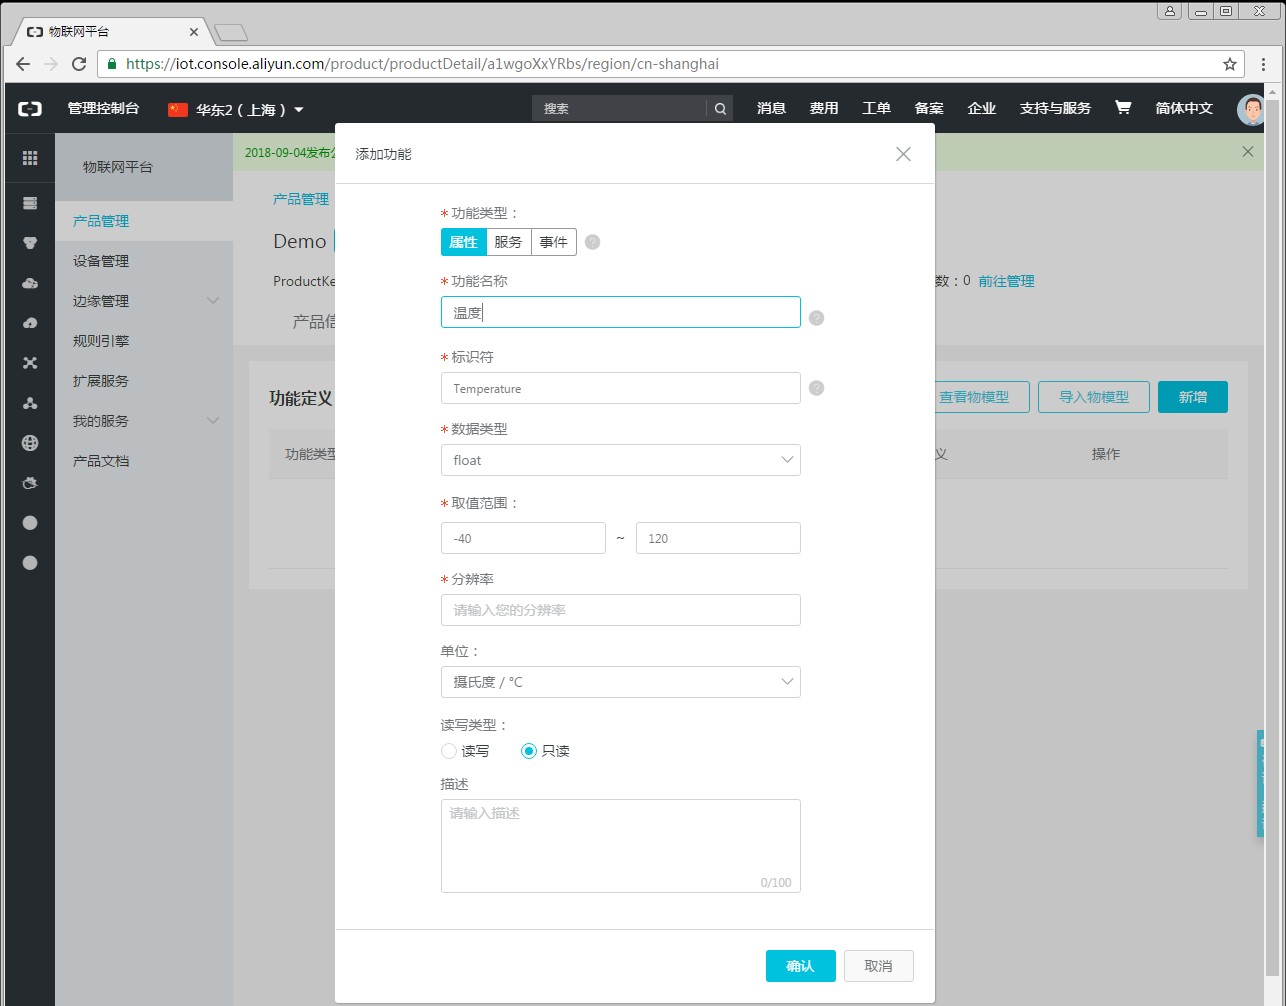Open the 数据类型 float dropdown
The image size is (1286, 1006).
[620, 460]
